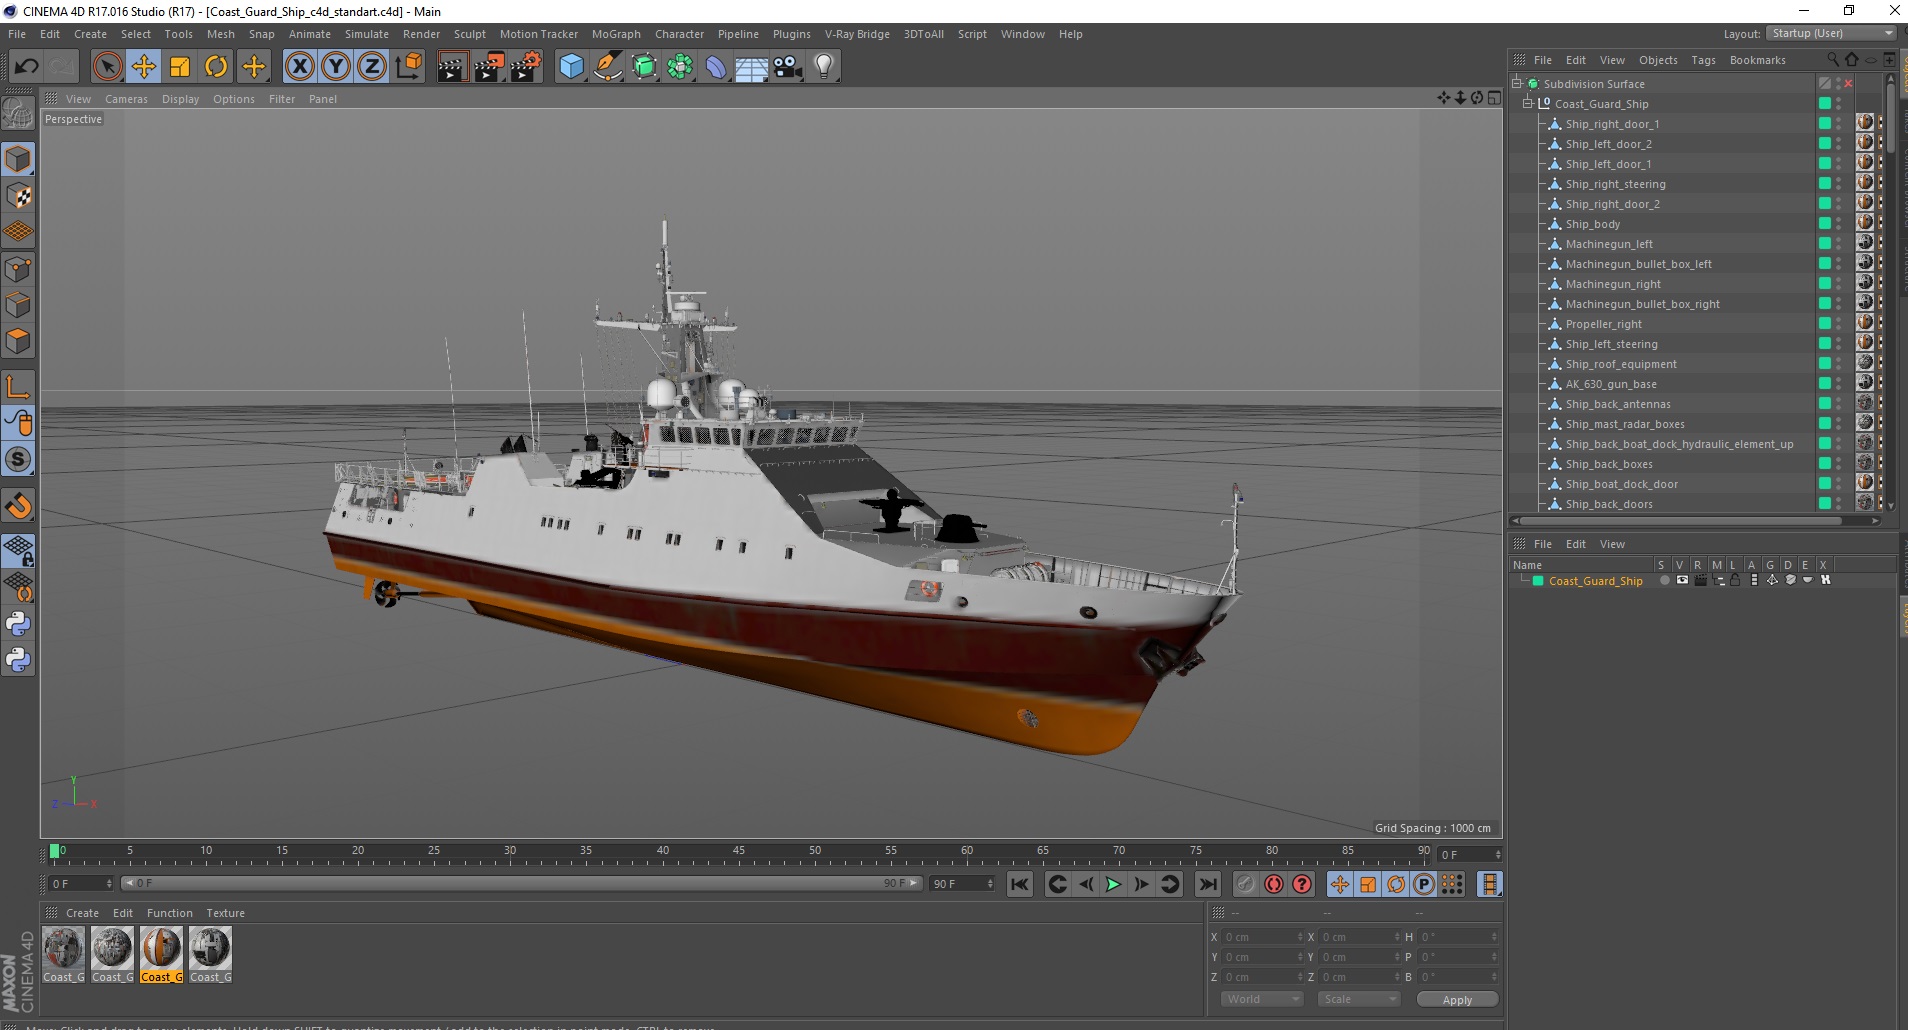Open the World coordinate dropdown
The width and height of the screenshot is (1908, 1030).
pos(1262,999)
